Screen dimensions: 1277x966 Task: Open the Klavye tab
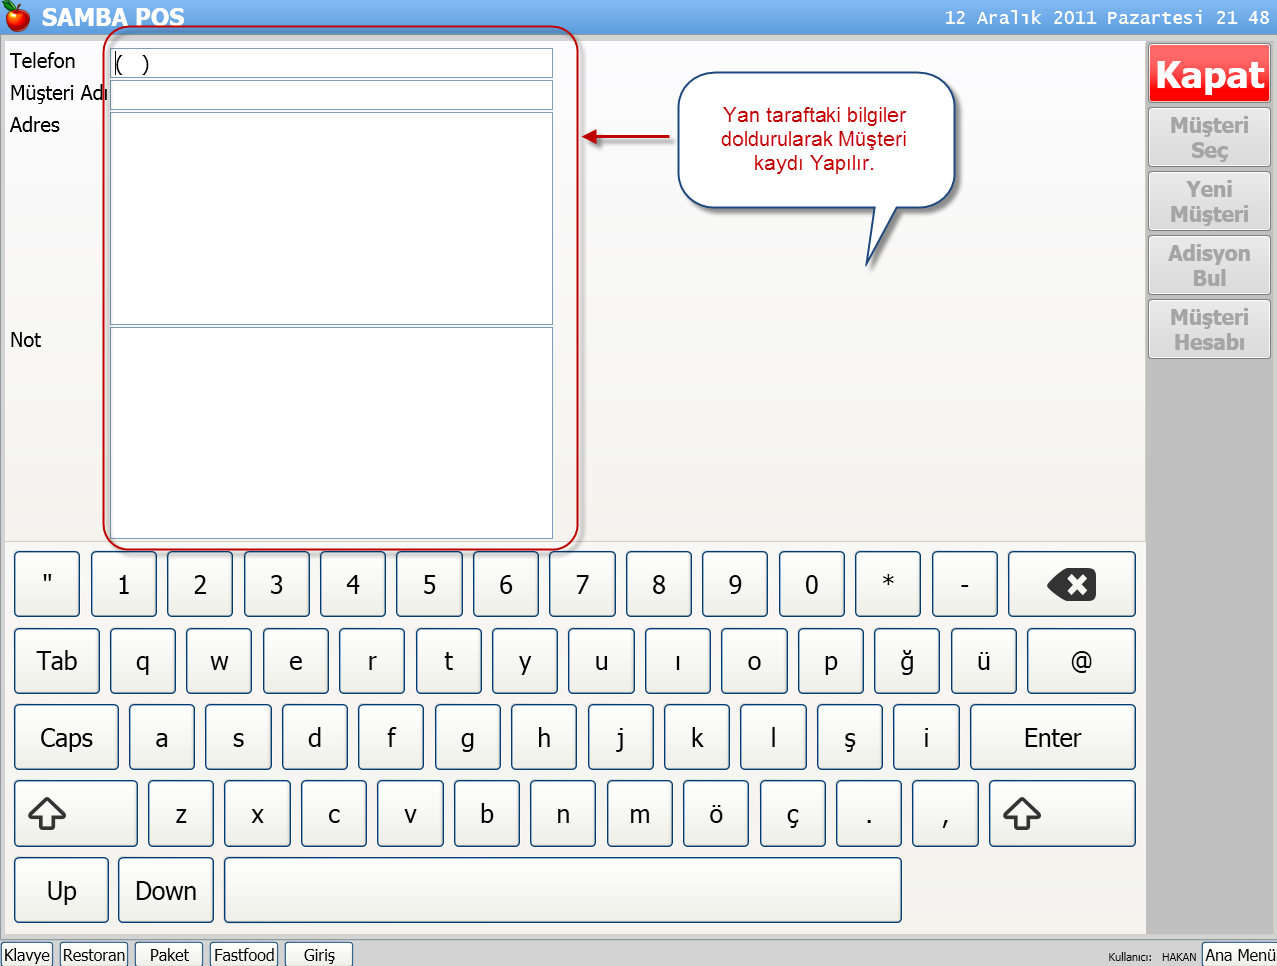point(27,955)
